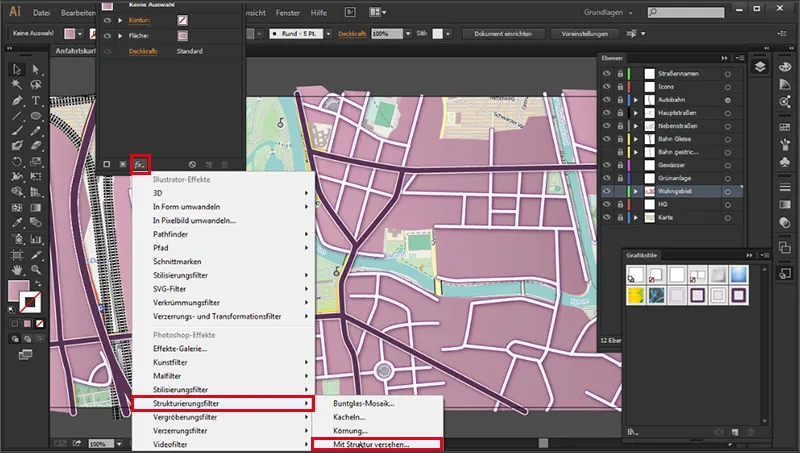Open the Fenster menu
800x453 pixels.
pyautogui.click(x=288, y=13)
